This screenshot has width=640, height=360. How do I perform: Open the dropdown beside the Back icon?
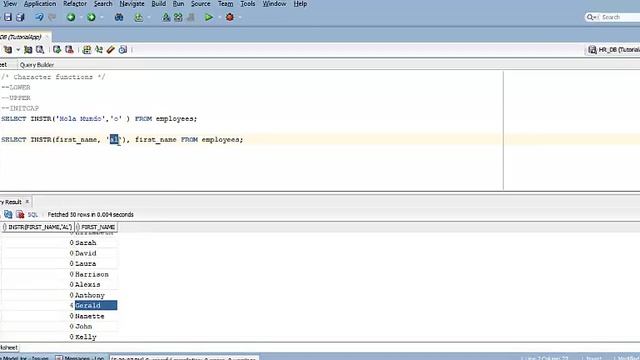[81, 18]
